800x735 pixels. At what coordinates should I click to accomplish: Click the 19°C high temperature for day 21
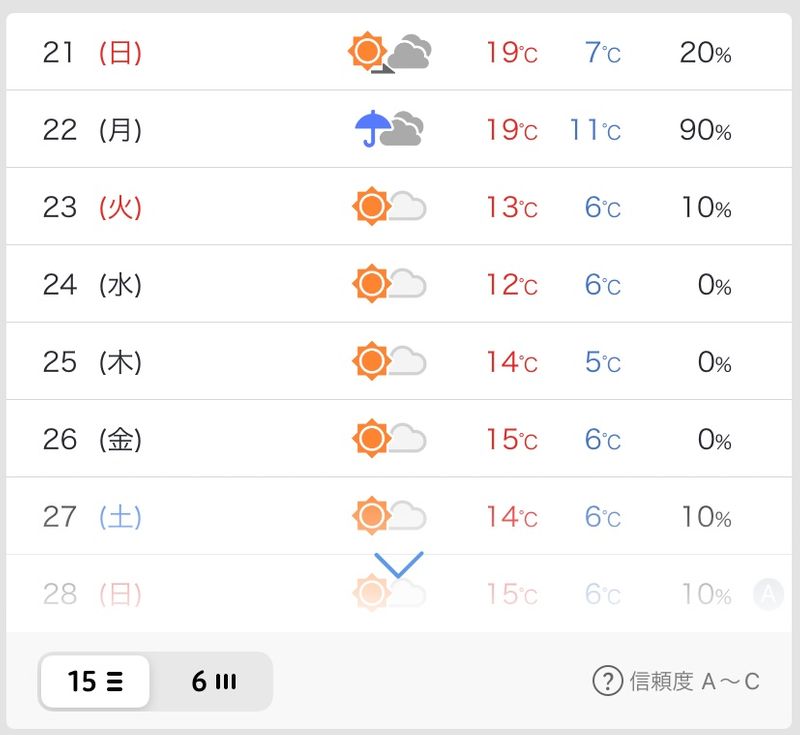pyautogui.click(x=512, y=52)
